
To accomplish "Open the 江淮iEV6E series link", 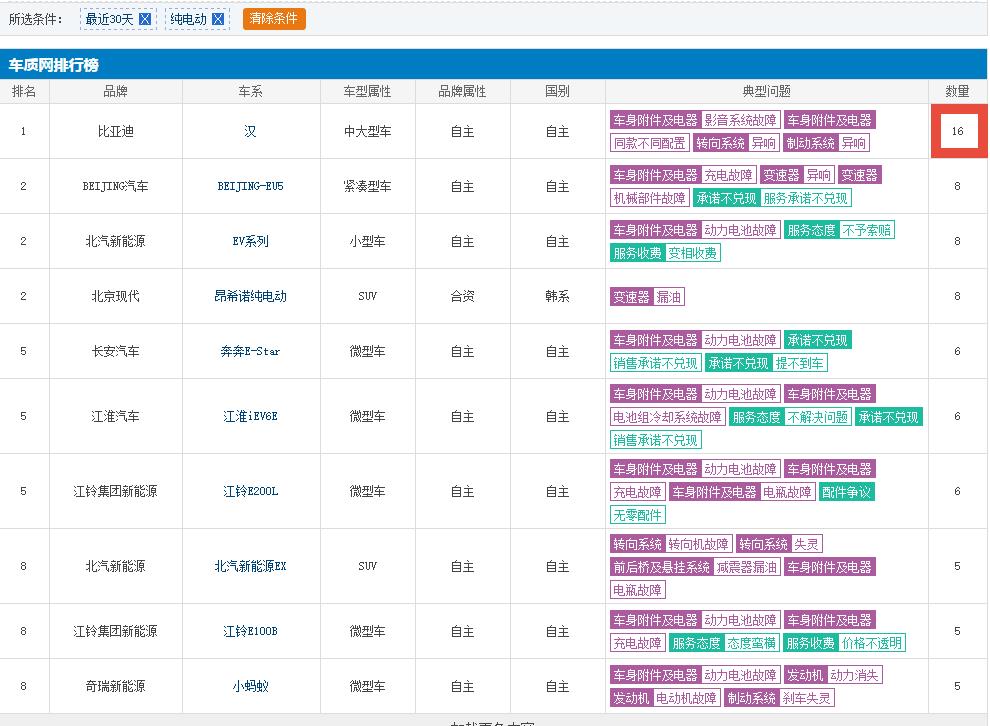I will 251,416.
